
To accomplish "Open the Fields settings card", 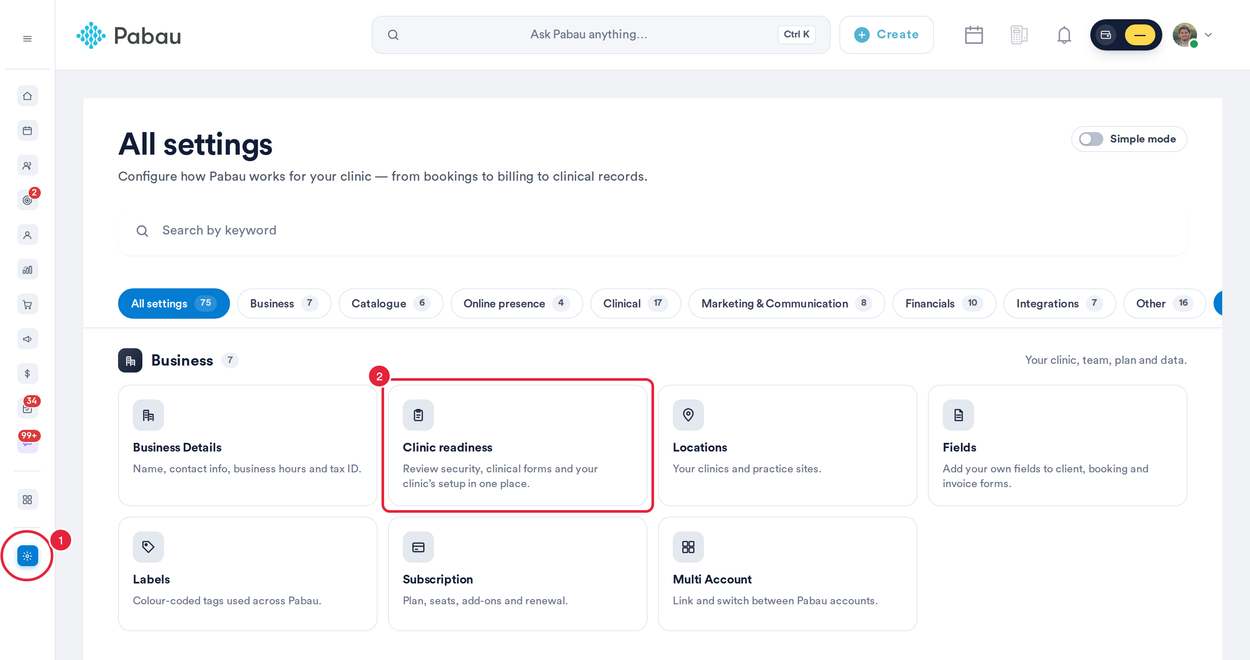I will pos(1058,446).
